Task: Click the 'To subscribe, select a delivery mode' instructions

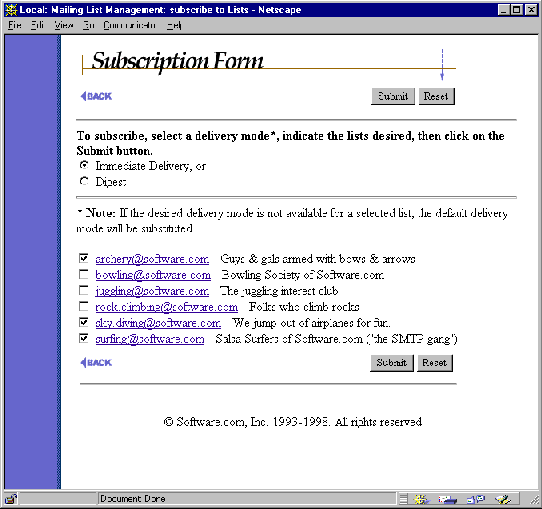Action: [x=290, y=143]
